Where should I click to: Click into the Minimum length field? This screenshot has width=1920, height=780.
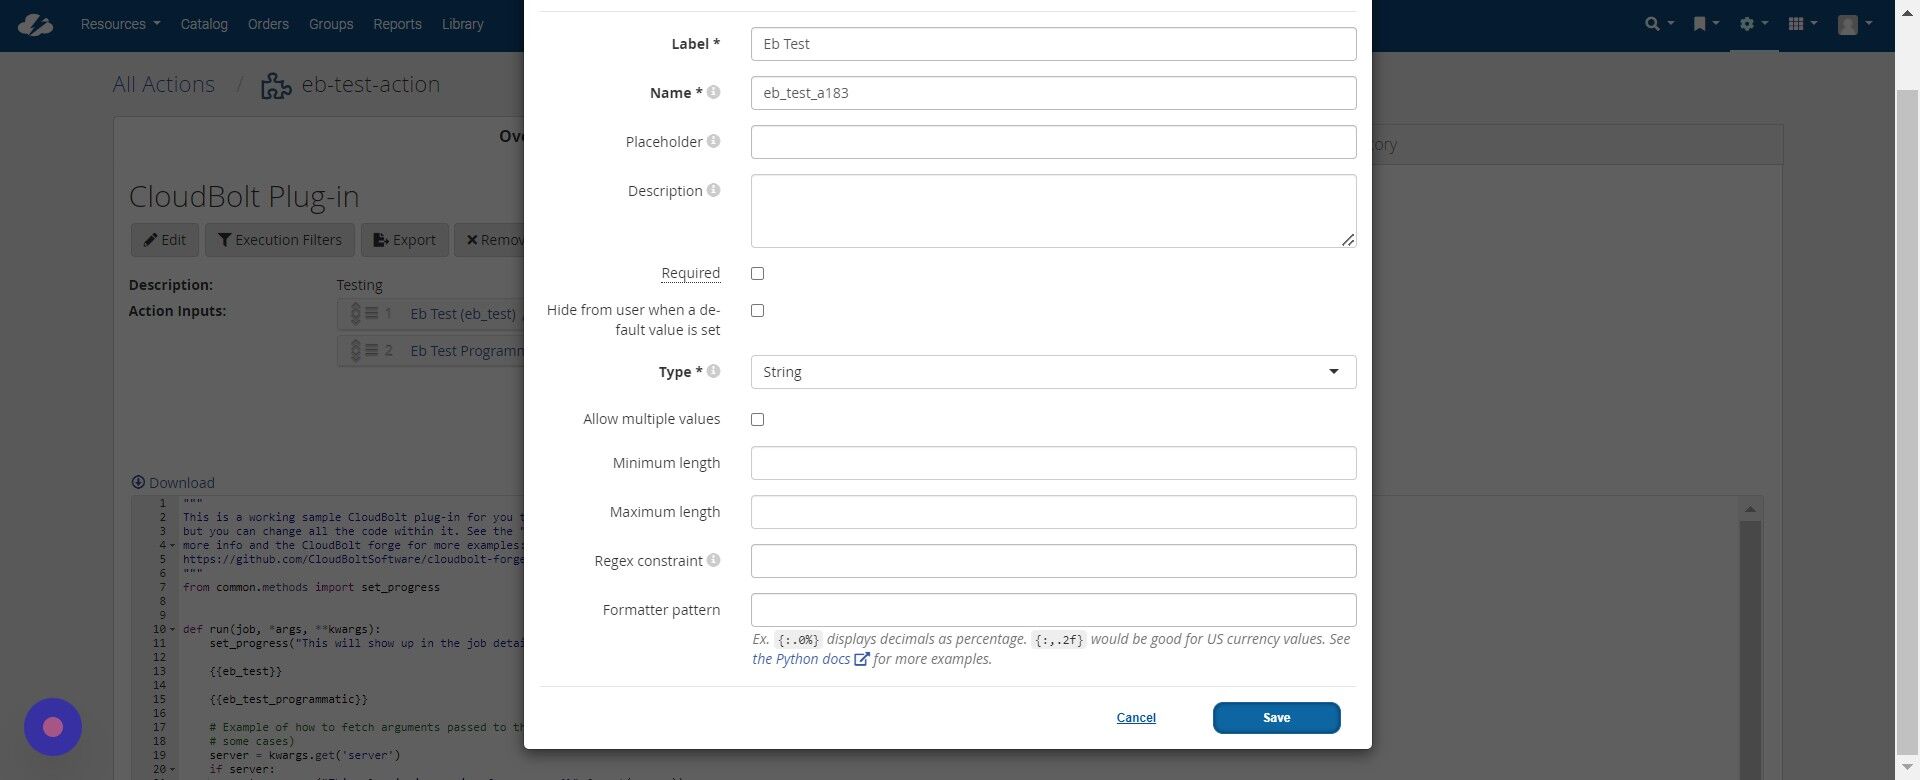click(1053, 463)
